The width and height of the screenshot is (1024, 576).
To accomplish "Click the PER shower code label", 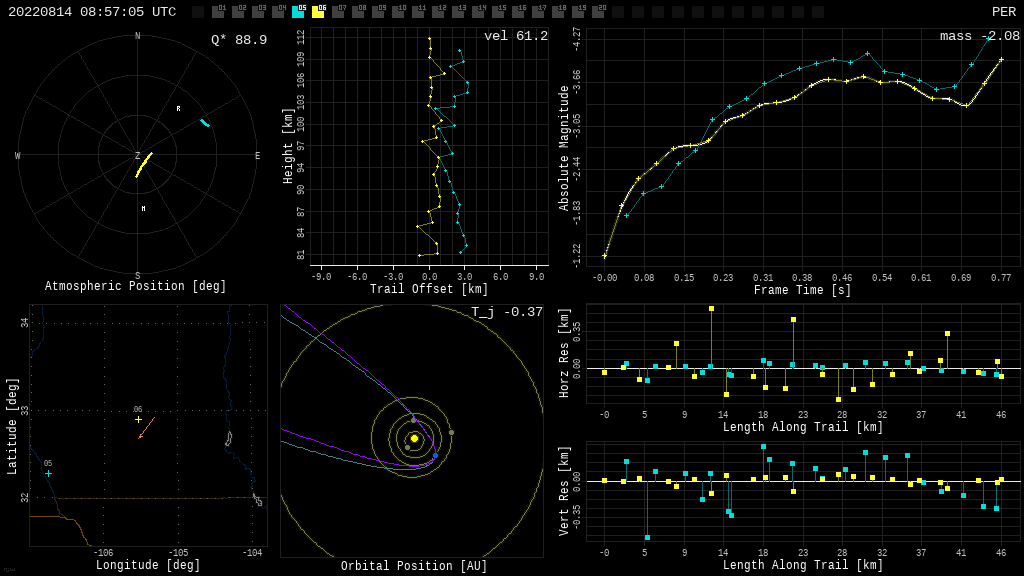I will pos(1003,12).
